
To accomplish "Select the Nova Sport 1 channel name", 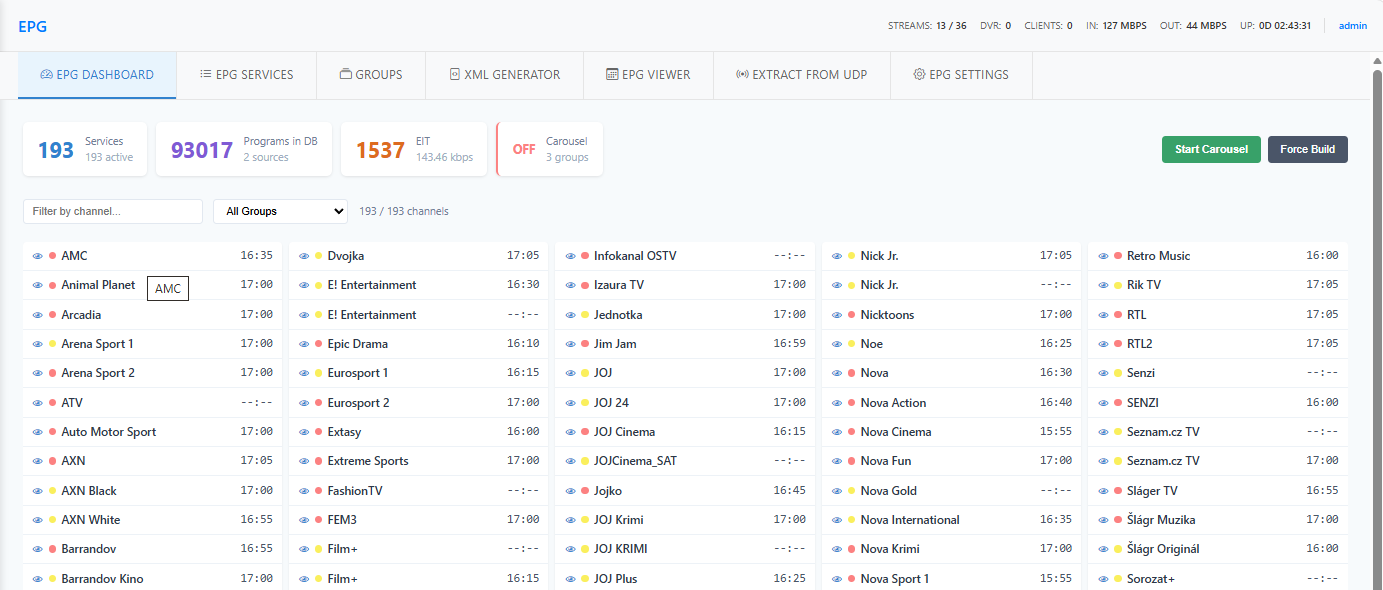I will point(895,579).
